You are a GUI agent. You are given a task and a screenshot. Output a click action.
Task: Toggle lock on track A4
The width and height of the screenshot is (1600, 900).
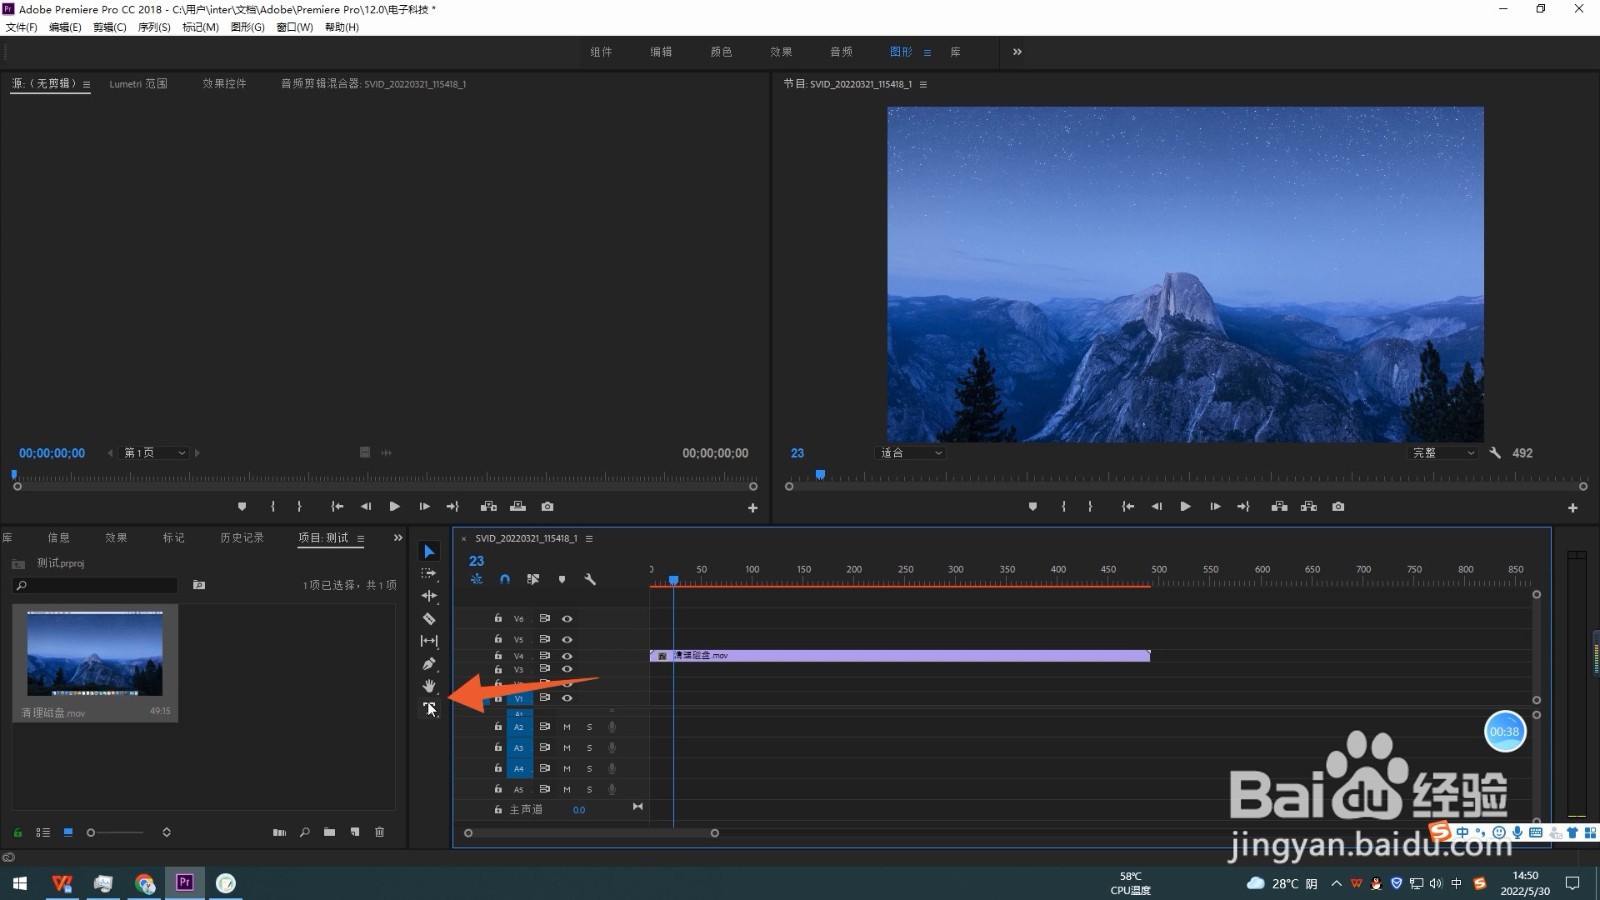pos(498,768)
